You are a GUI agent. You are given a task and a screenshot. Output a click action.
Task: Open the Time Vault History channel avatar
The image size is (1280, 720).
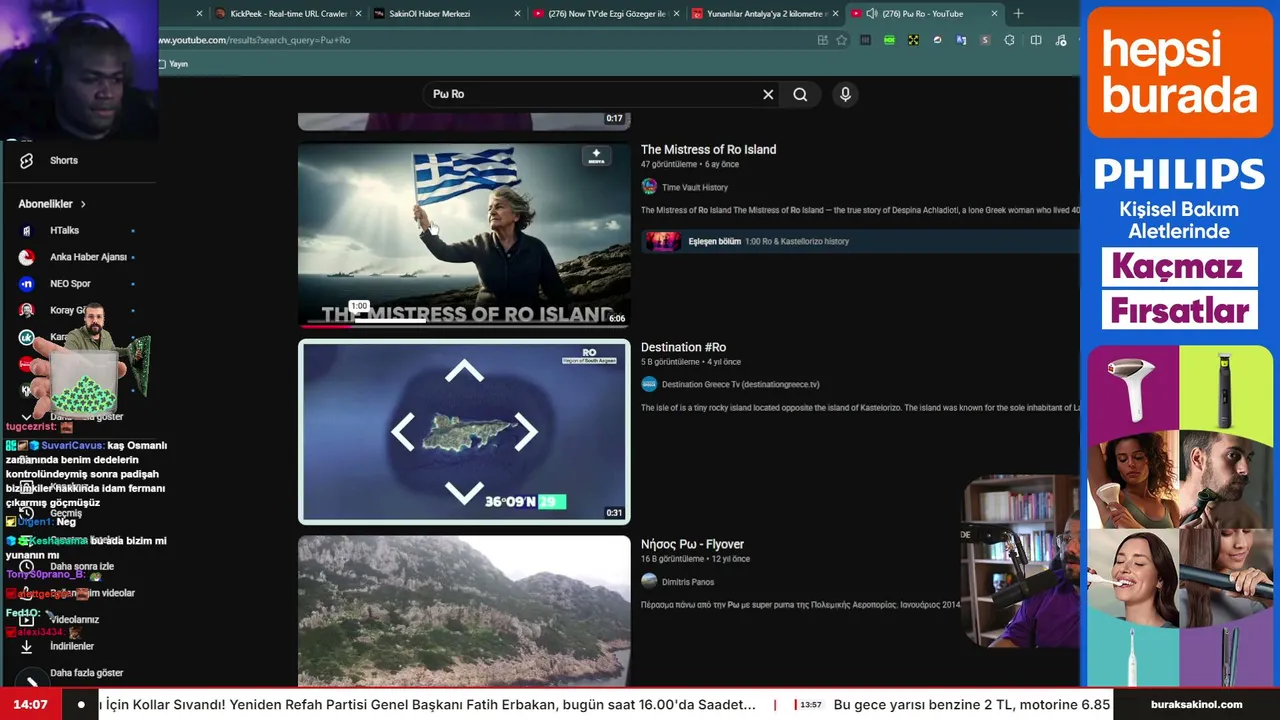(x=649, y=187)
